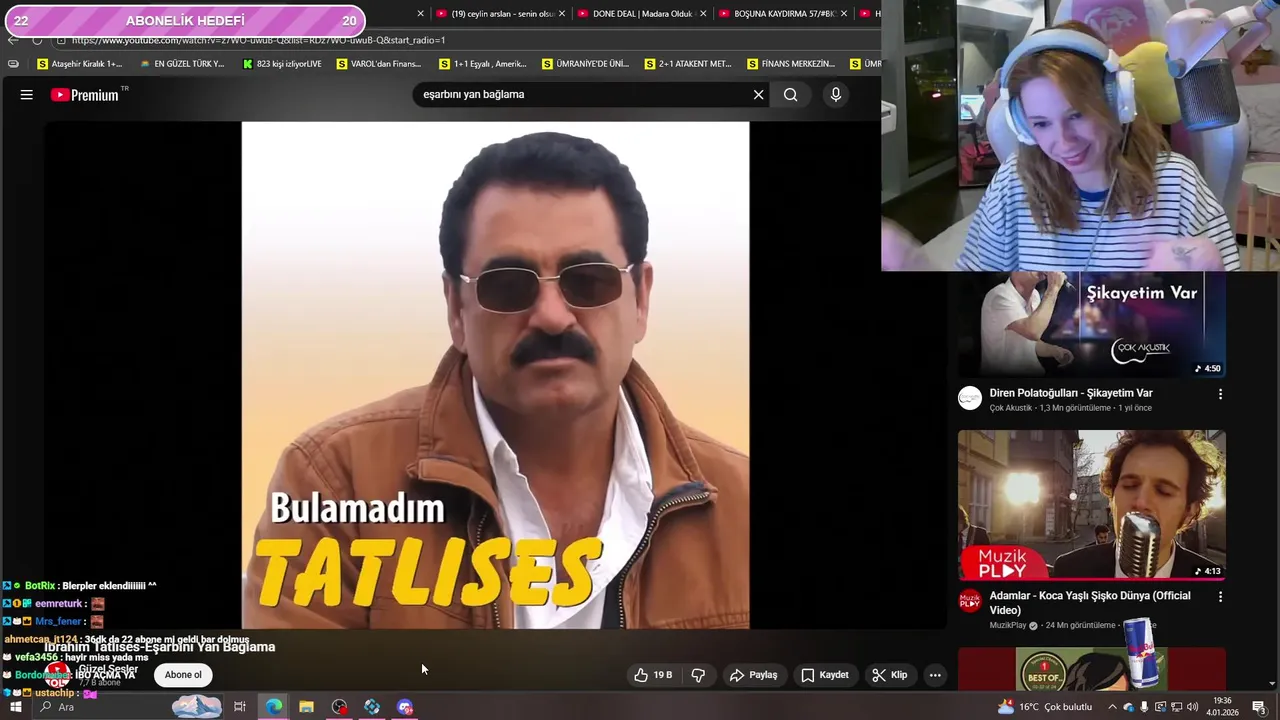Start voice search with microphone icon

[x=836, y=95]
